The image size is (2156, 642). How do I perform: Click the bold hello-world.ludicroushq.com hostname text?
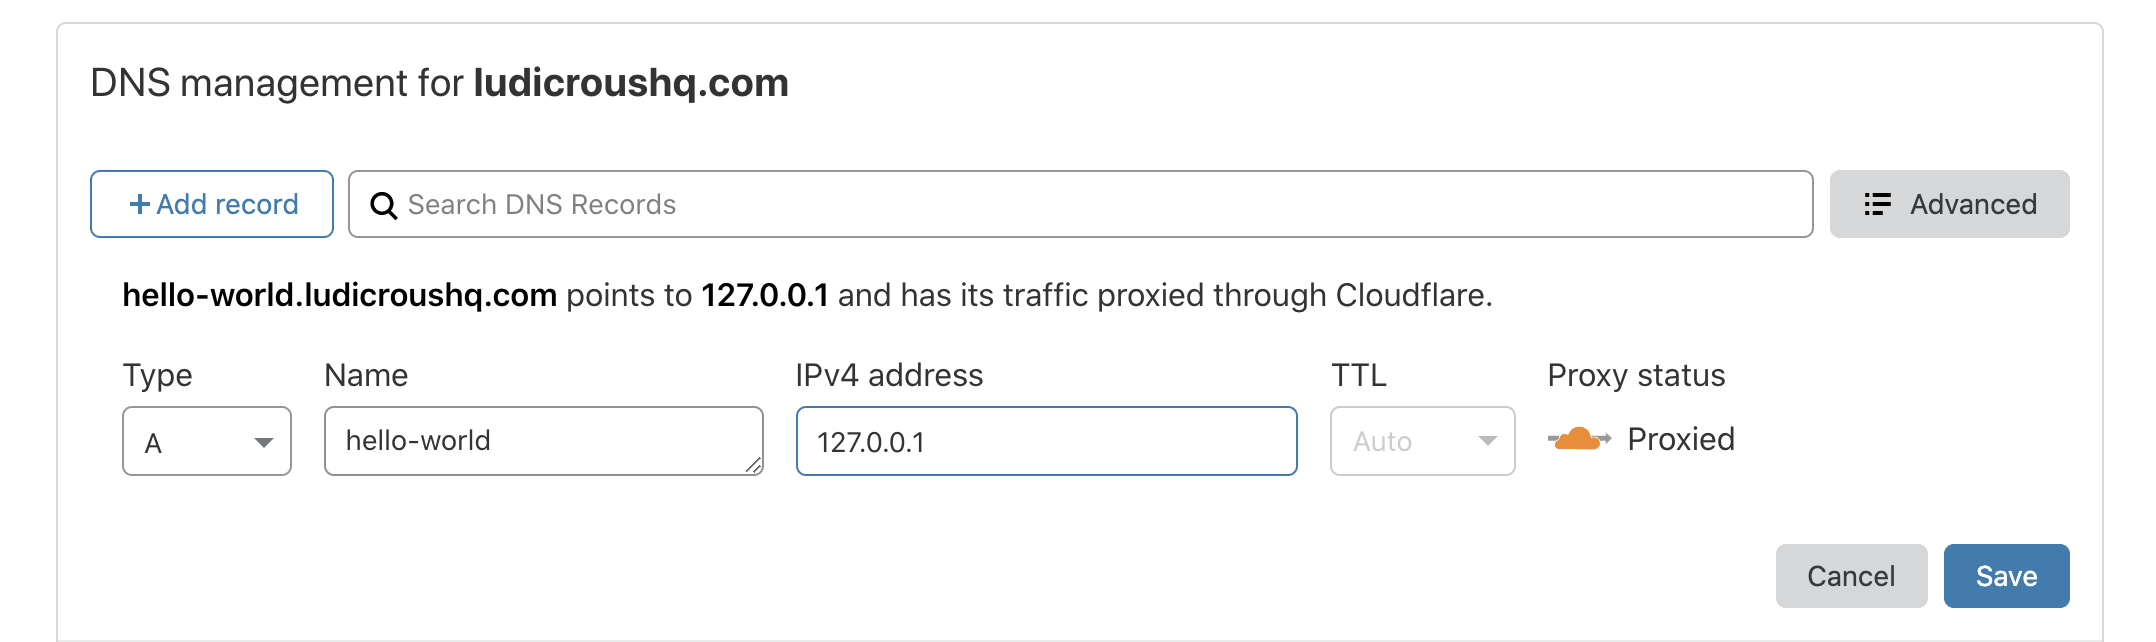point(339,295)
